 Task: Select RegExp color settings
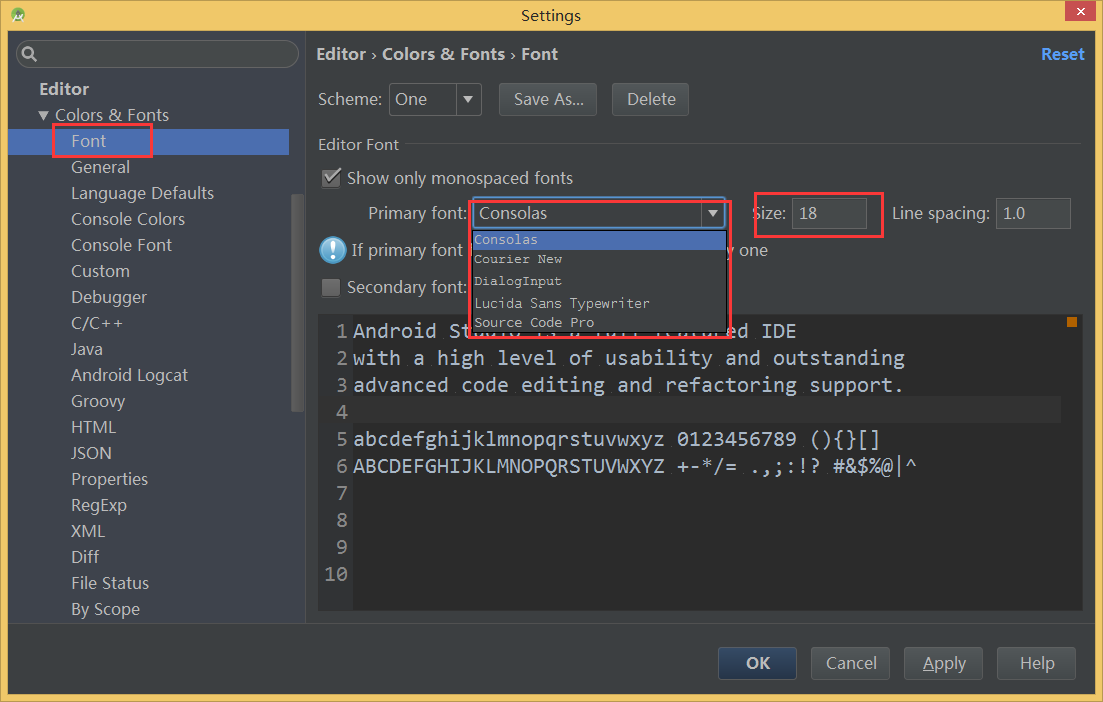(x=98, y=506)
